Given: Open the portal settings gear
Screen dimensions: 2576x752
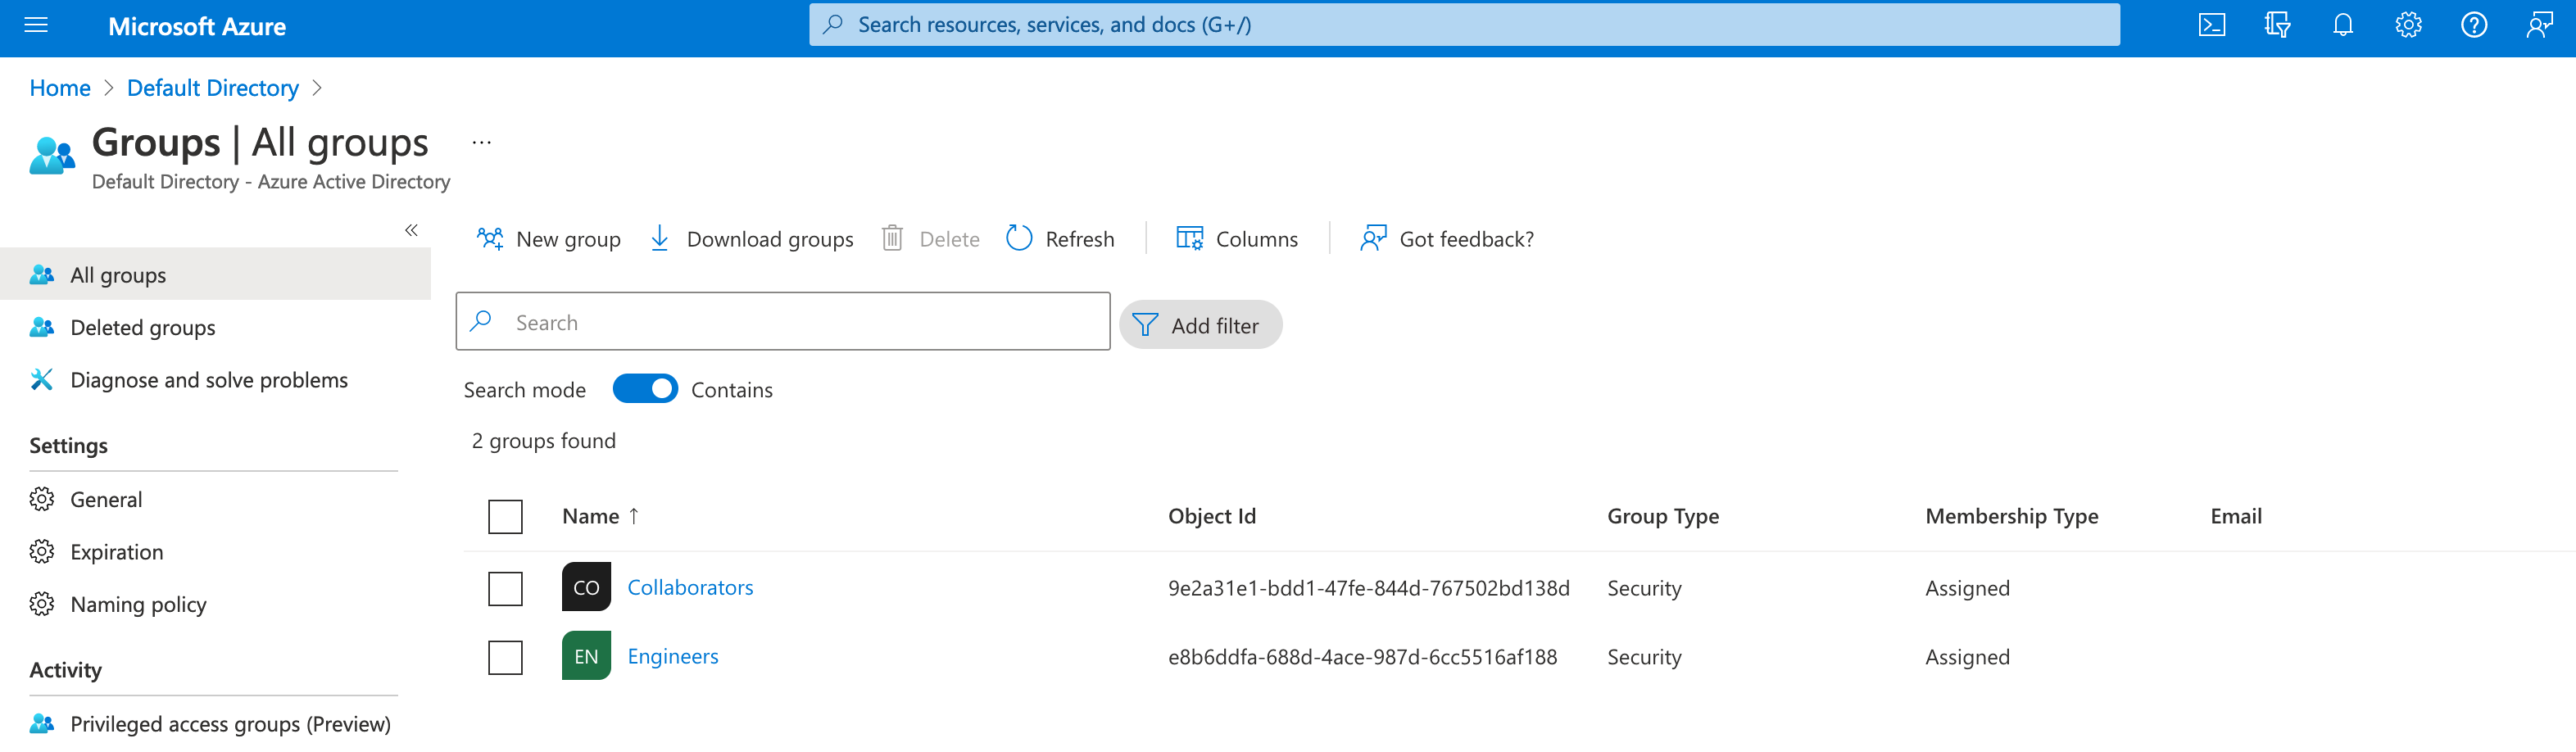Looking at the screenshot, I should (2408, 25).
